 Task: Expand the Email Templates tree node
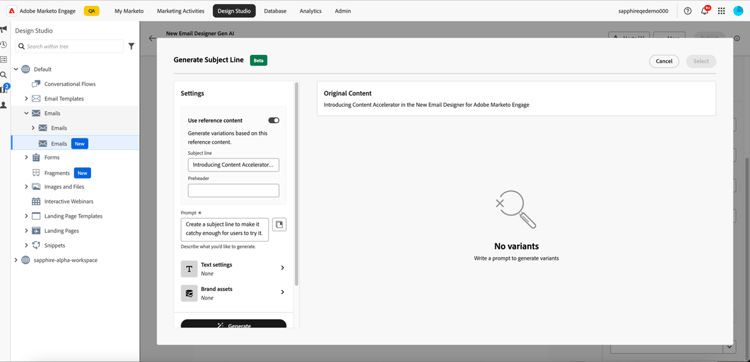point(26,99)
